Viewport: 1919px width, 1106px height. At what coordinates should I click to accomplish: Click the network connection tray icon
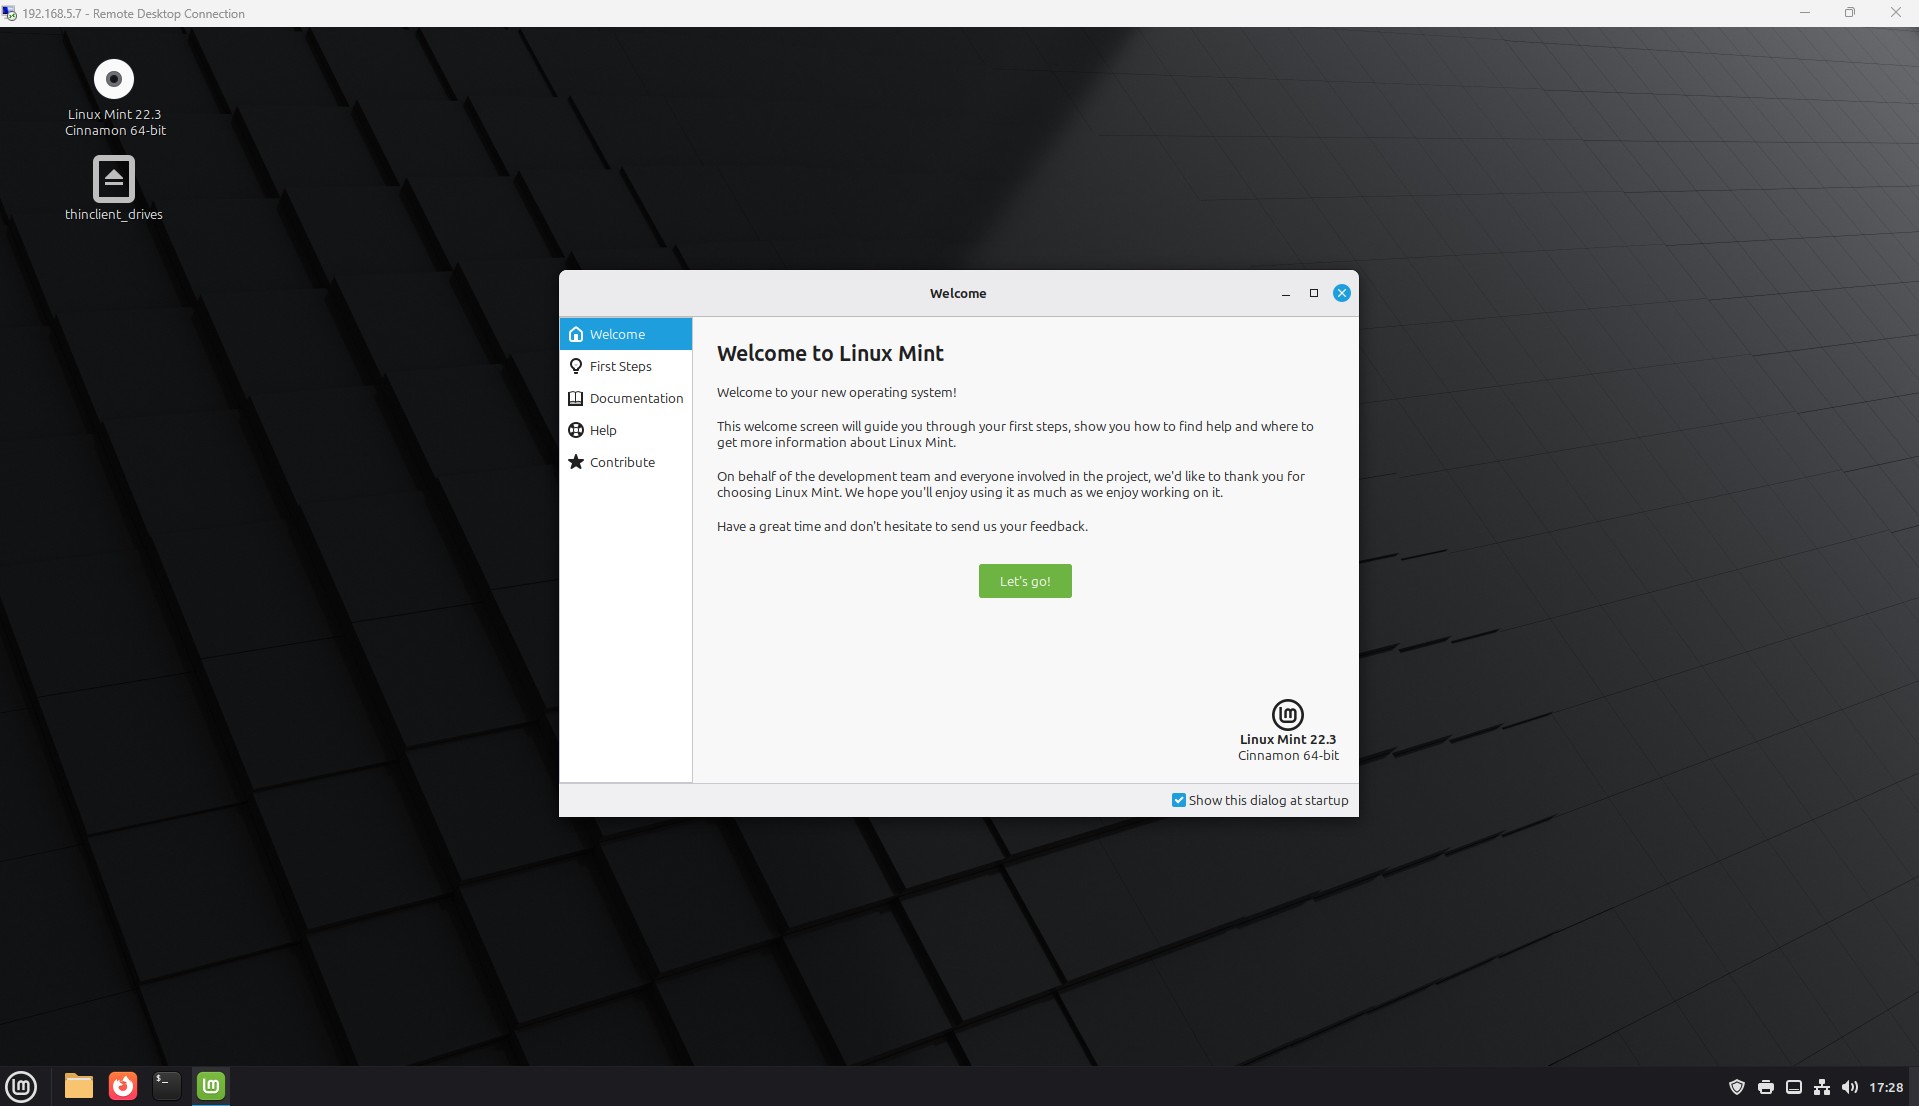[x=1822, y=1087]
